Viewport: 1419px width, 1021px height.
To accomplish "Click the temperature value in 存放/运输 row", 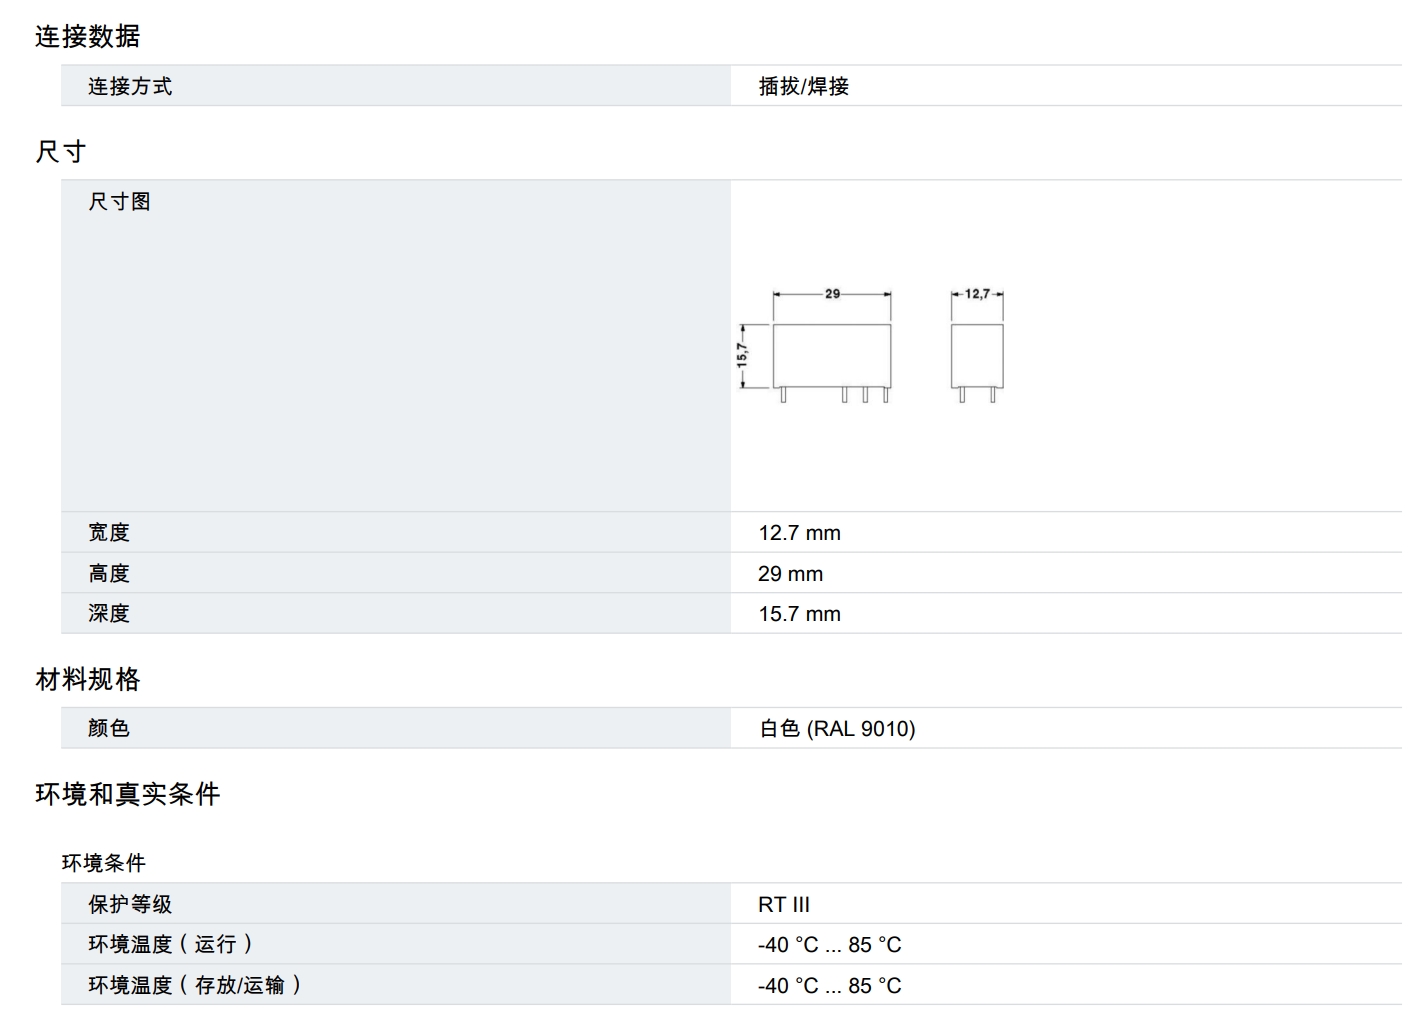I will [829, 986].
